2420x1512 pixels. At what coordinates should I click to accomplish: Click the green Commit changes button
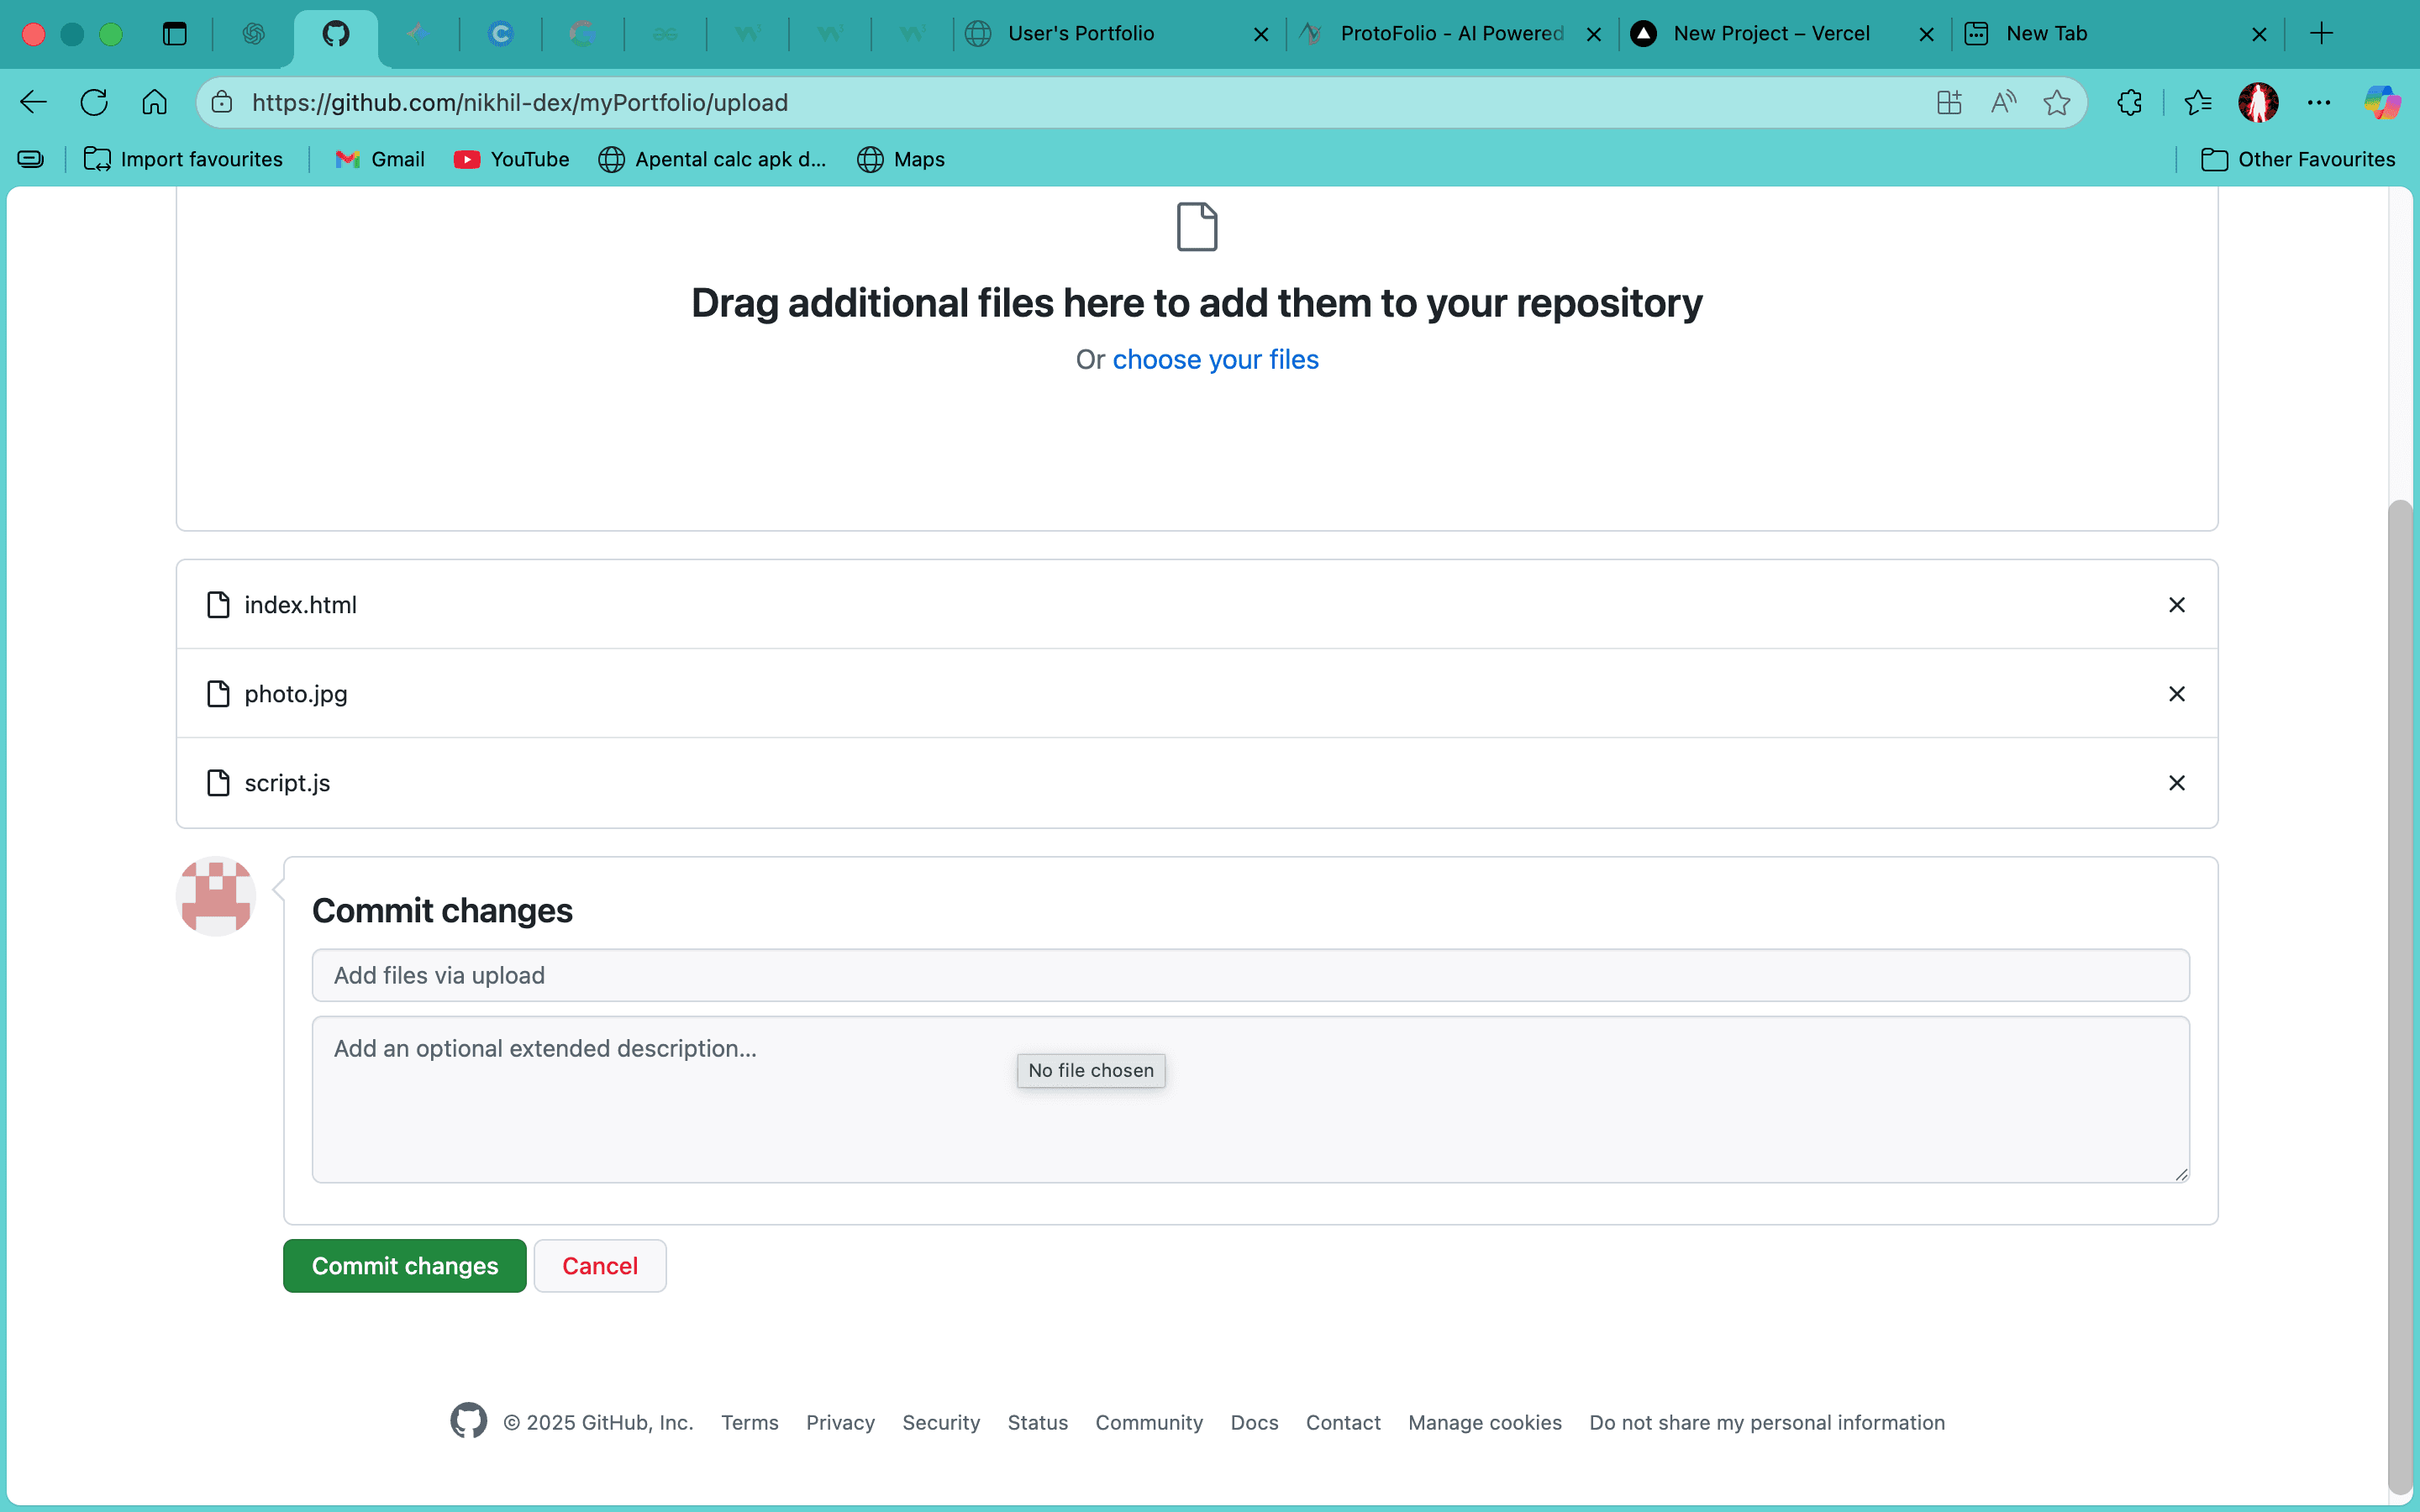pos(404,1266)
